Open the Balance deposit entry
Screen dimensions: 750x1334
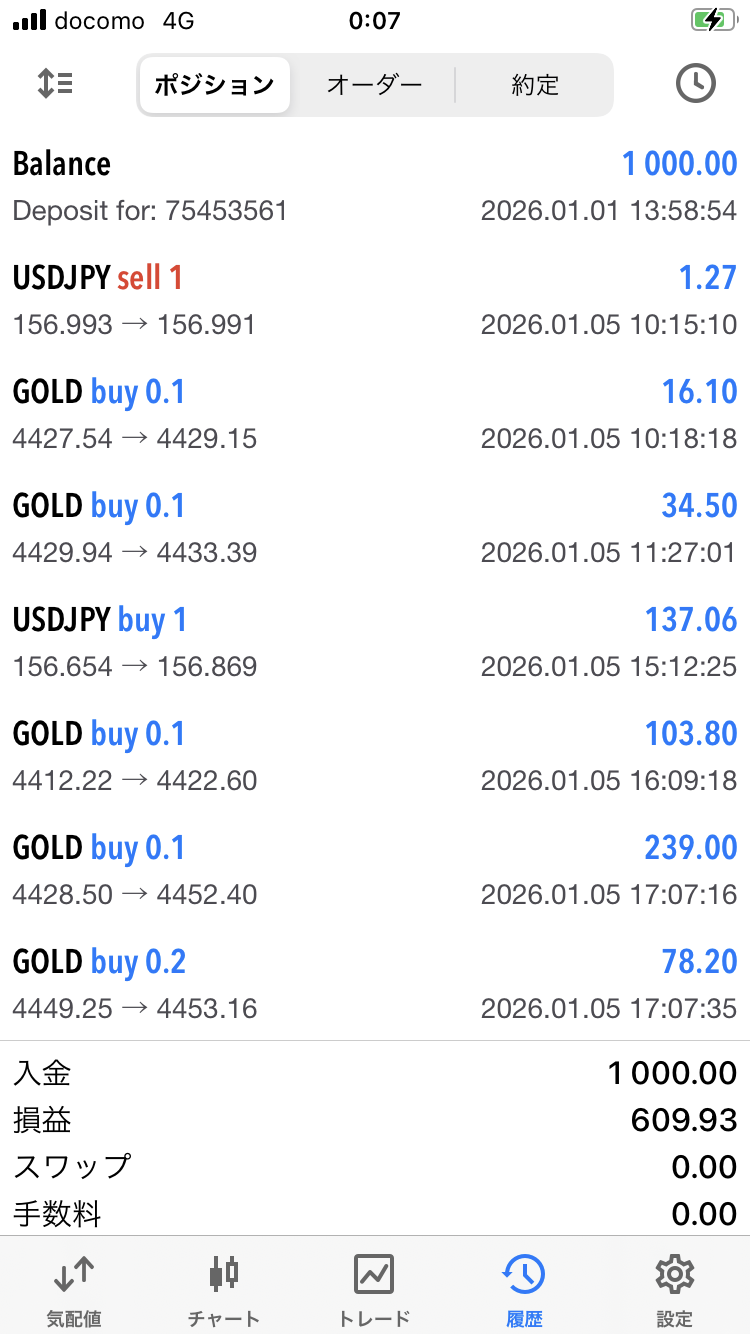click(x=375, y=186)
